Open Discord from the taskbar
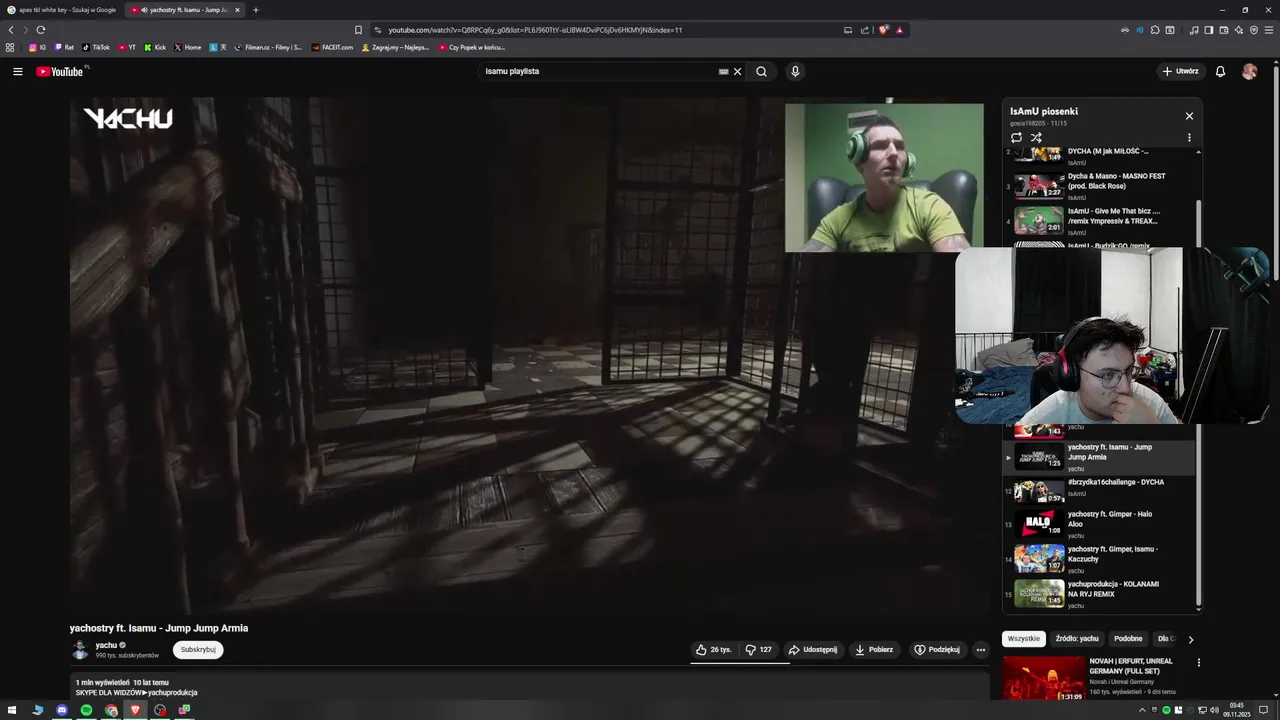 pyautogui.click(x=62, y=710)
